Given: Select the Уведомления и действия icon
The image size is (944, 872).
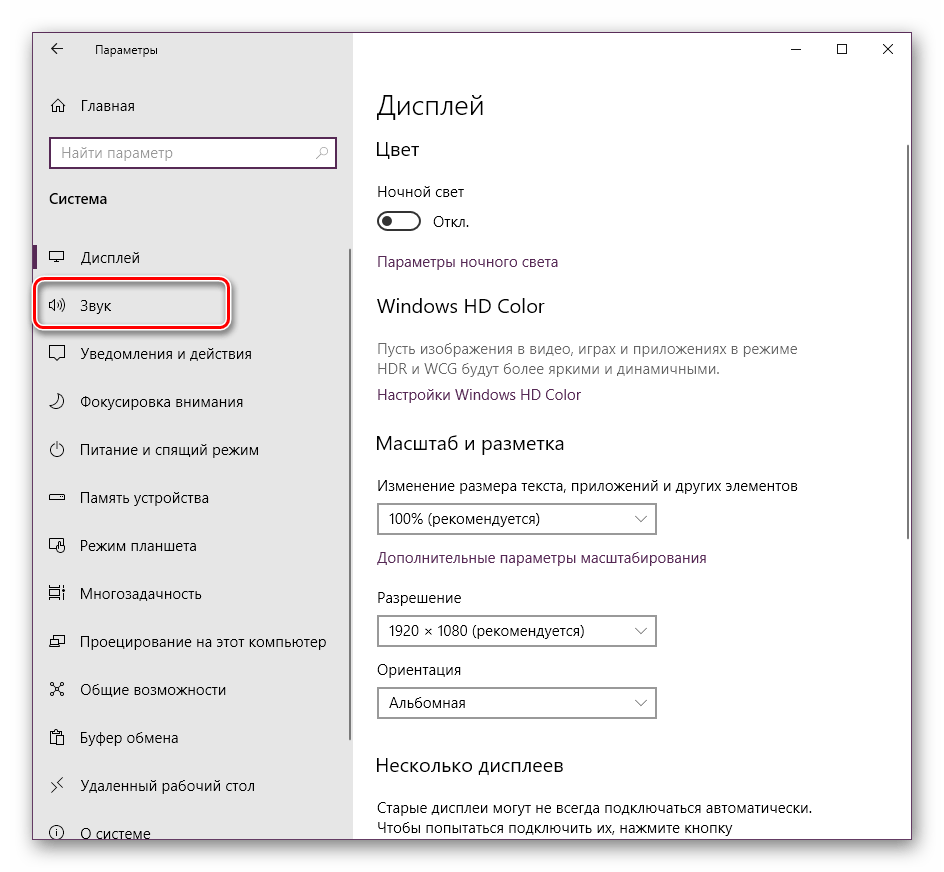Looking at the screenshot, I should tap(57, 354).
